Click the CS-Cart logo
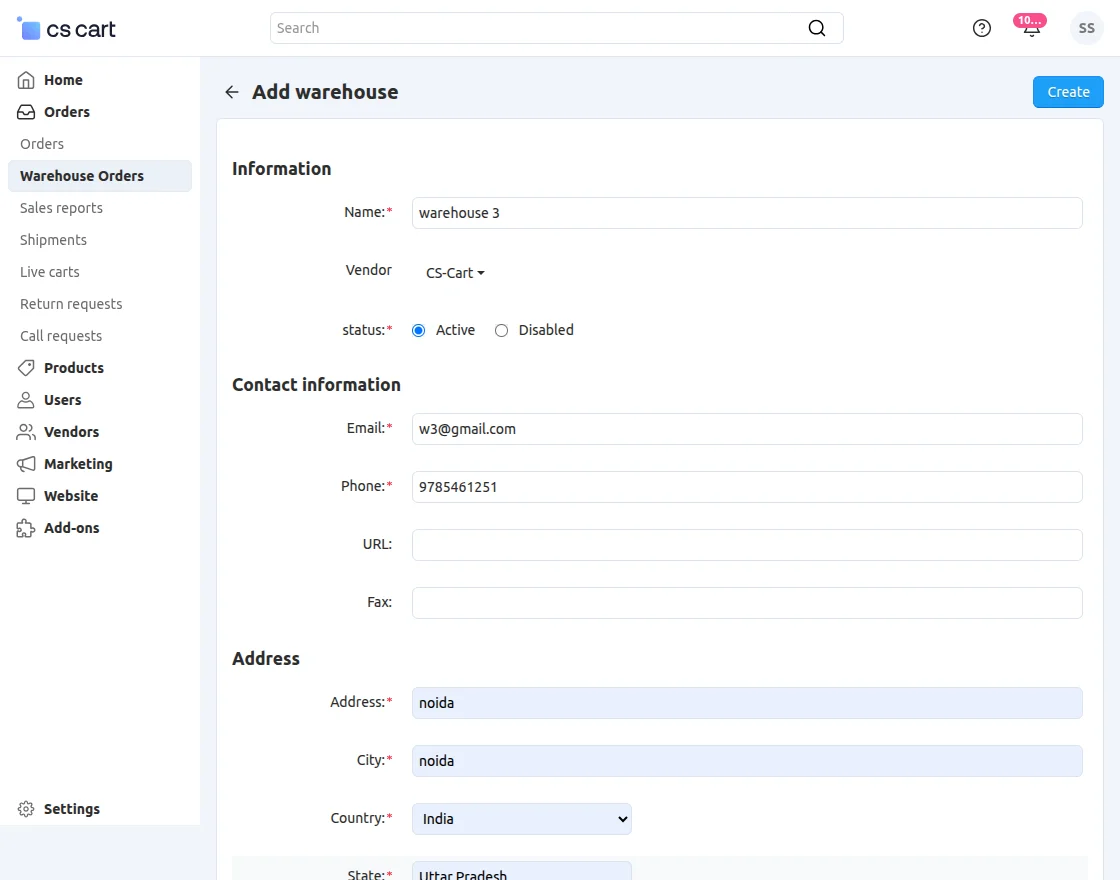 click(67, 29)
